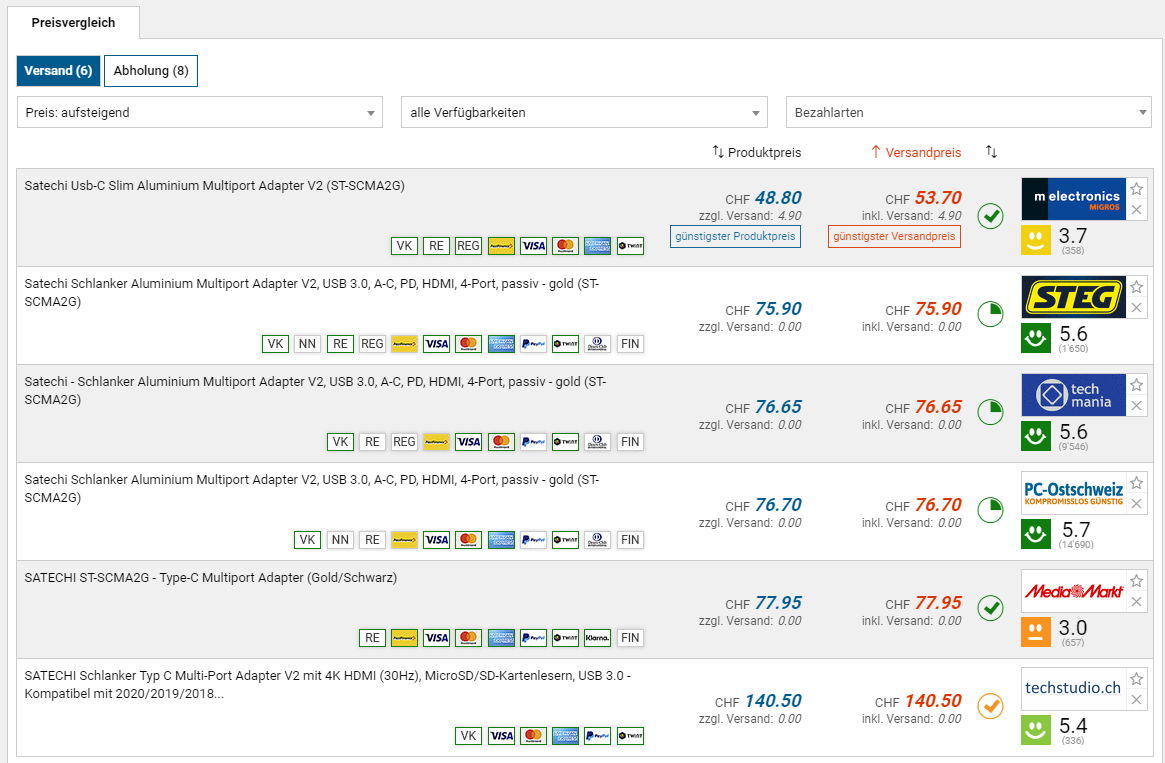The width and height of the screenshot is (1165, 763).
Task: Select the Preisvergleich tab
Action: click(73, 22)
